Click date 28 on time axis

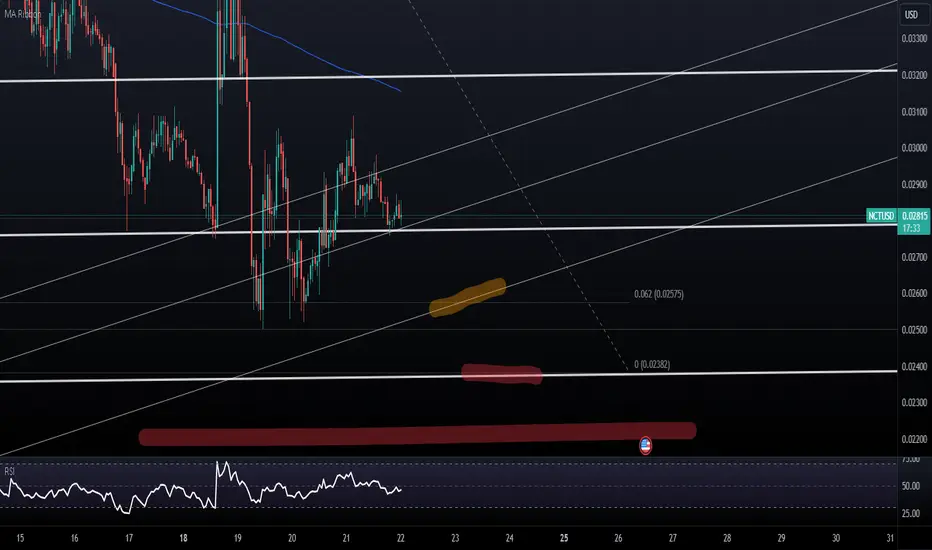[727, 538]
